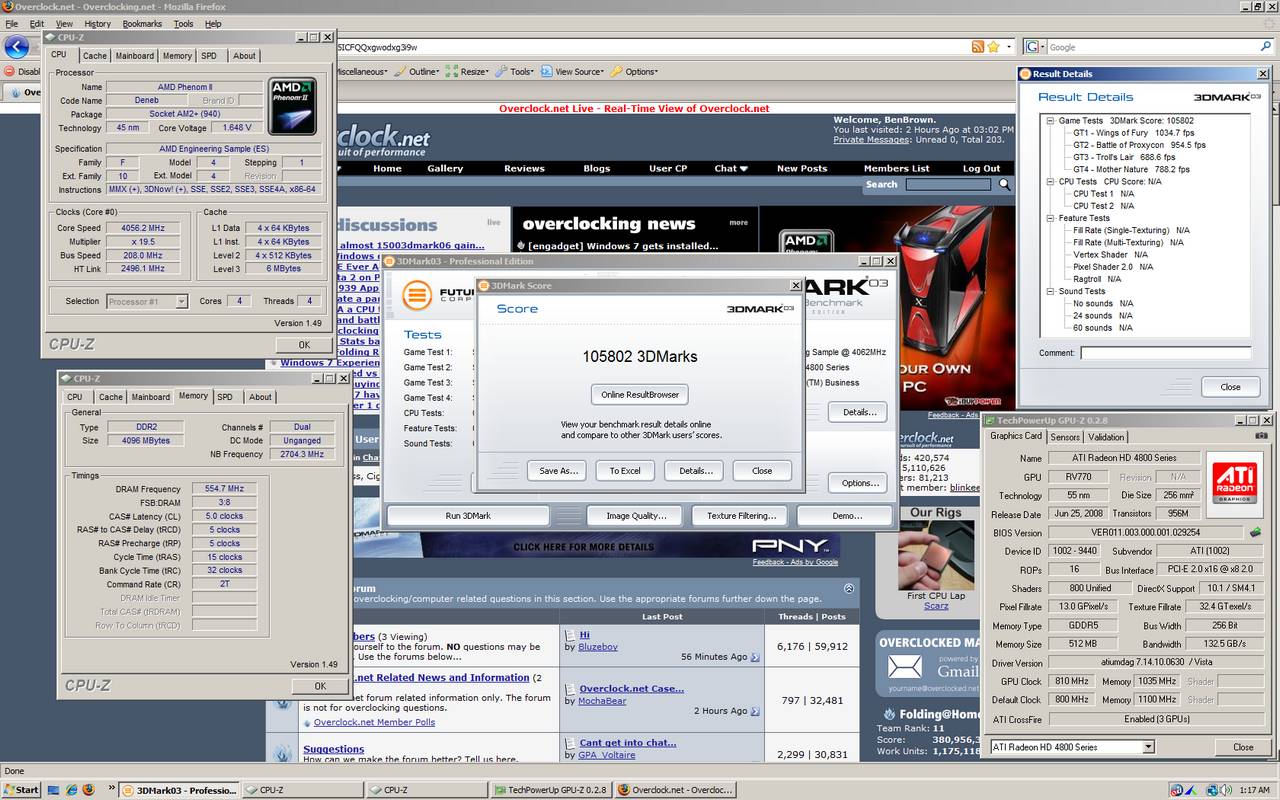Click OK in the lower CPU-Z Memory window
The width and height of the screenshot is (1280, 800).
point(320,686)
